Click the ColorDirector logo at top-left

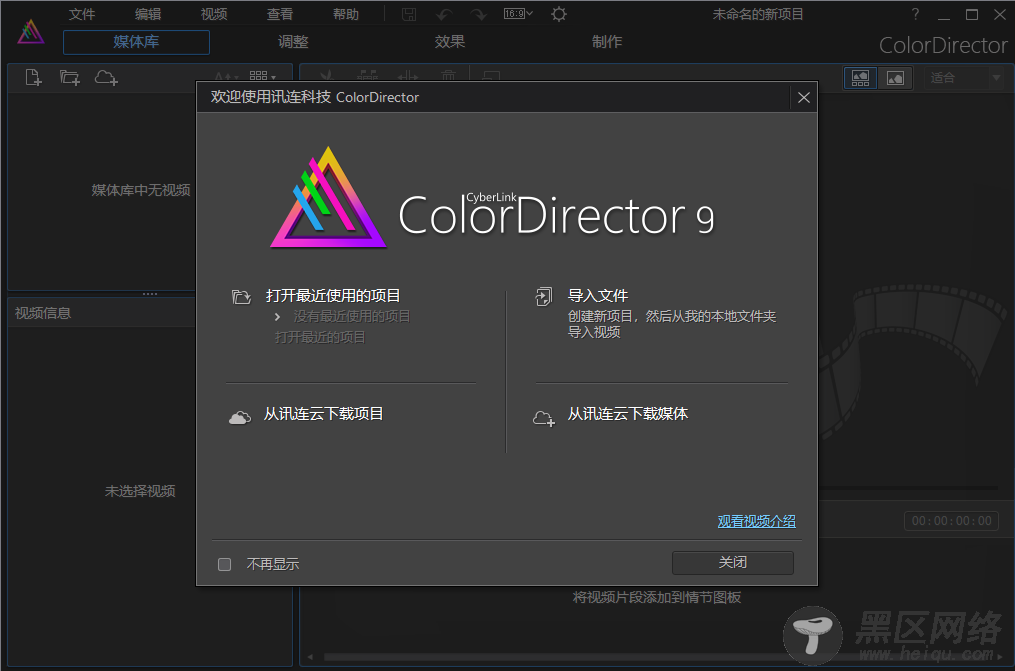point(30,32)
